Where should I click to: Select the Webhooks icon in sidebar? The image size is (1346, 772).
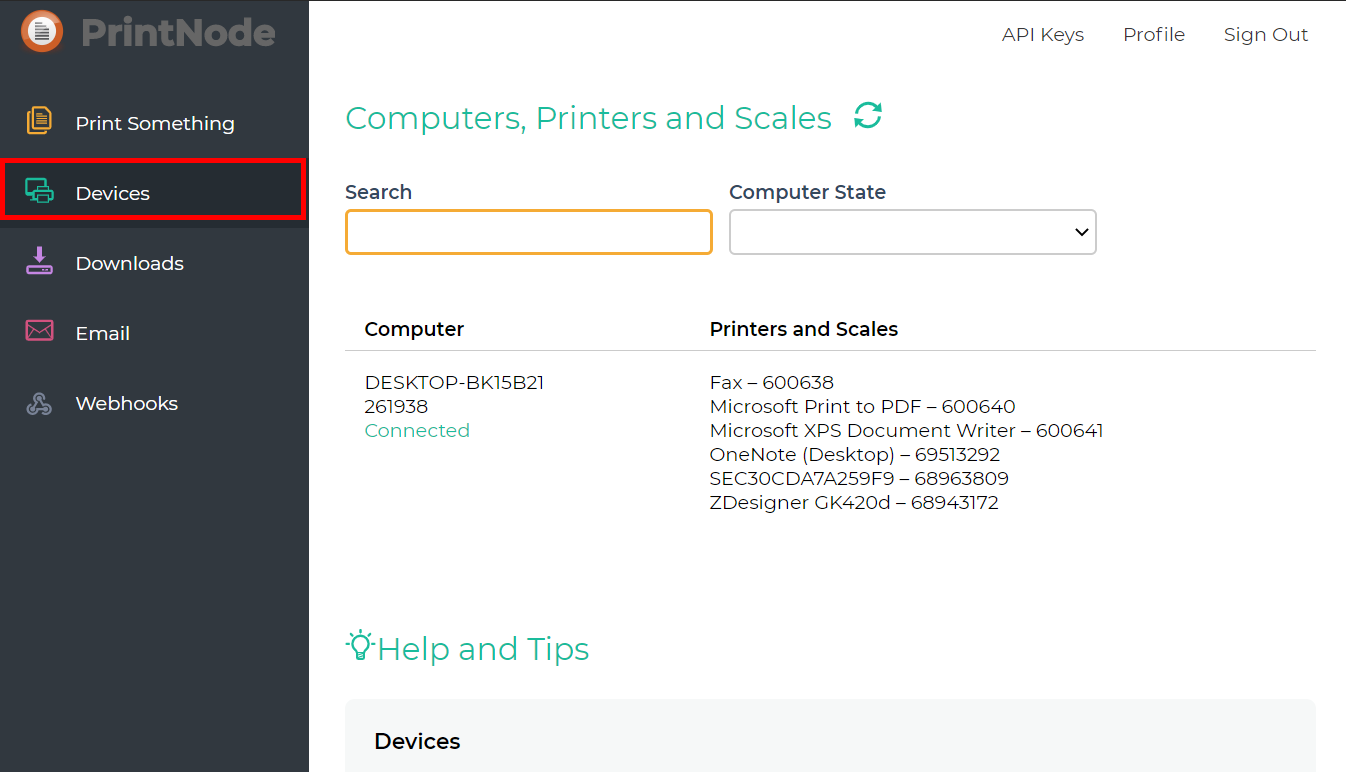[x=39, y=402]
